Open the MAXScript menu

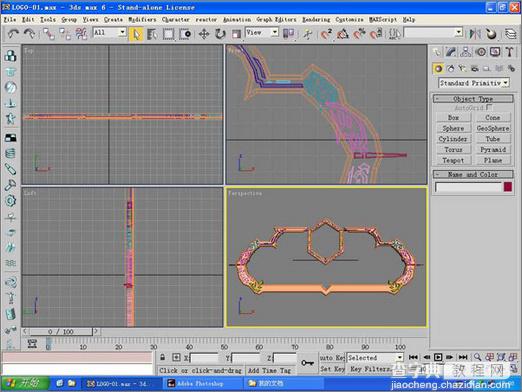[x=383, y=20]
